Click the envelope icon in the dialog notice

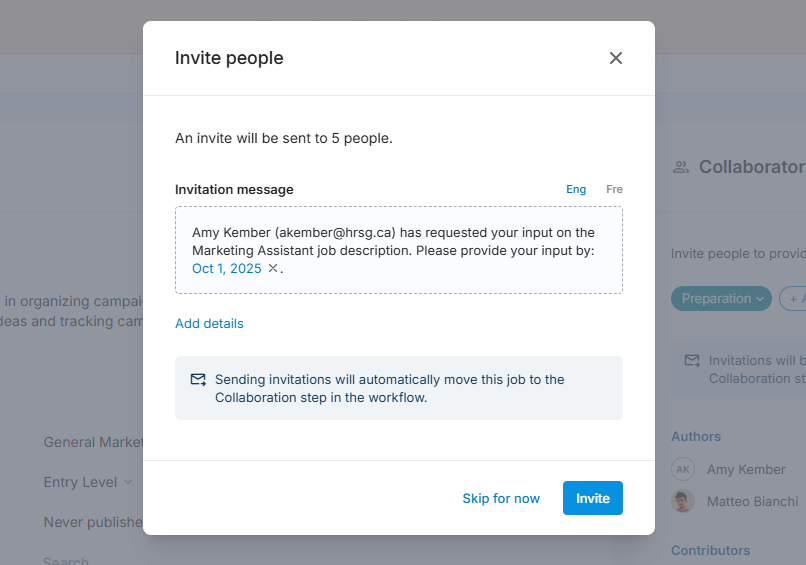tap(198, 380)
